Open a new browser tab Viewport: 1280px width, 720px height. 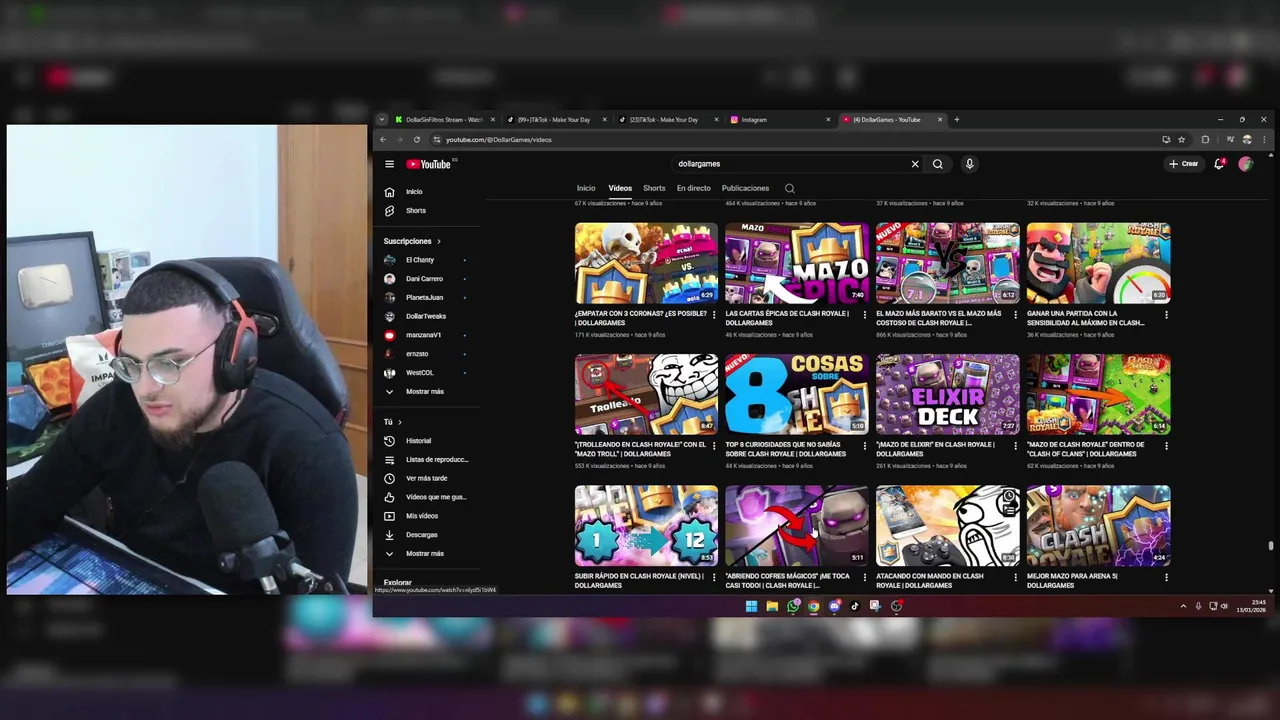(956, 120)
